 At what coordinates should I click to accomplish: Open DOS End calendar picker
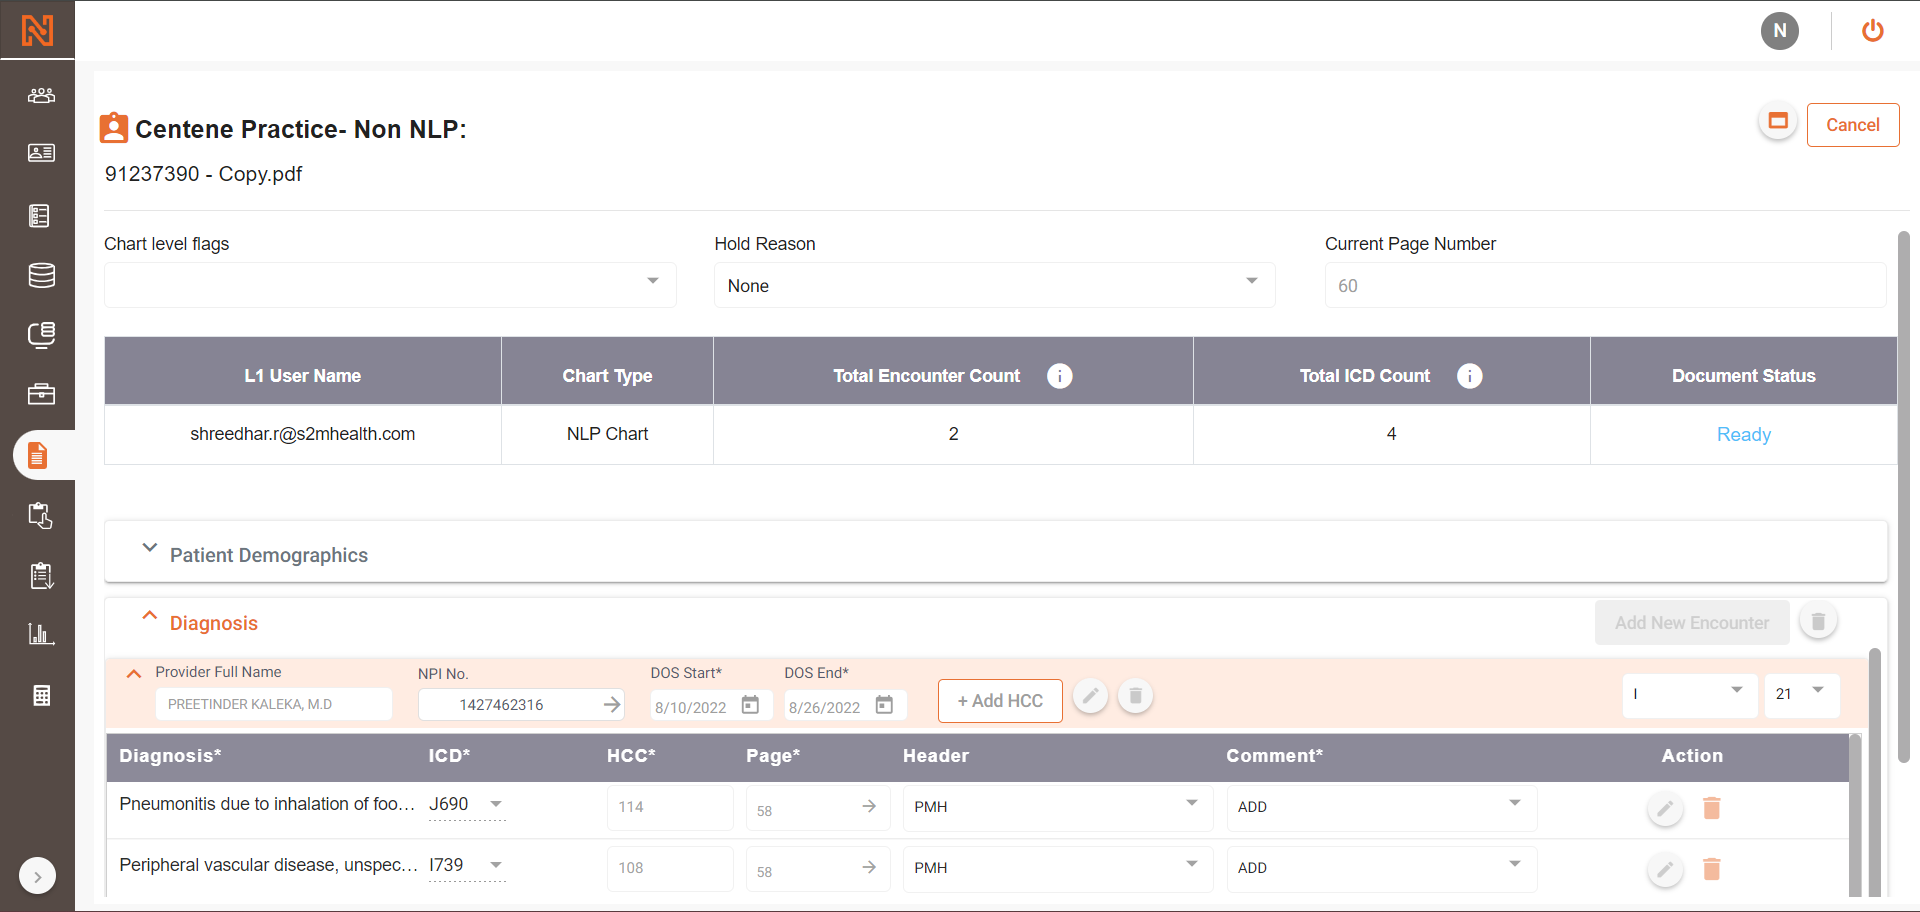click(884, 706)
